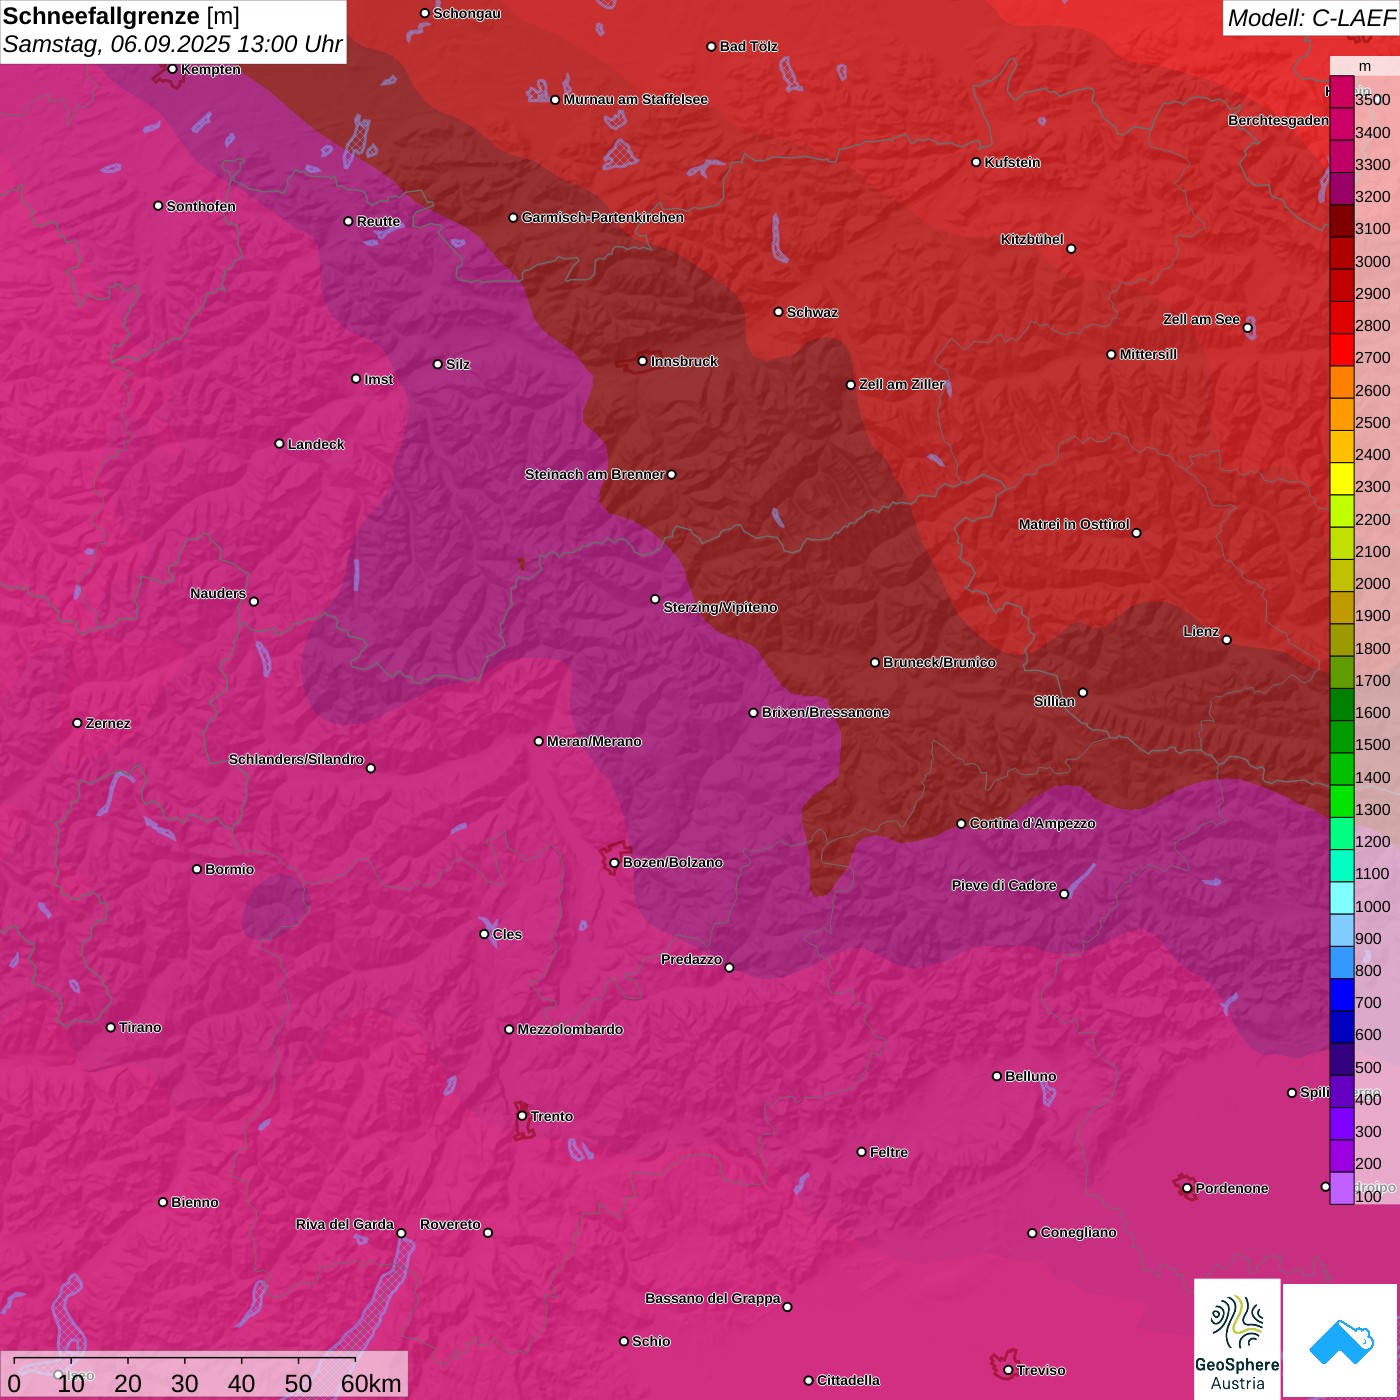Click the 200 m purple legend swatch
The width and height of the screenshot is (1400, 1400).
click(1342, 1156)
